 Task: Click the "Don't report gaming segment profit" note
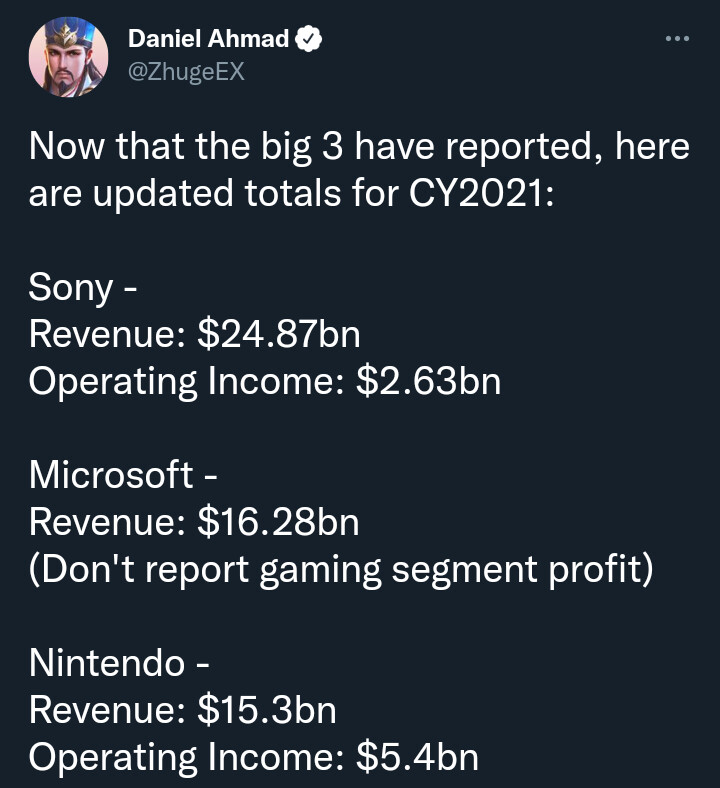pos(340,568)
